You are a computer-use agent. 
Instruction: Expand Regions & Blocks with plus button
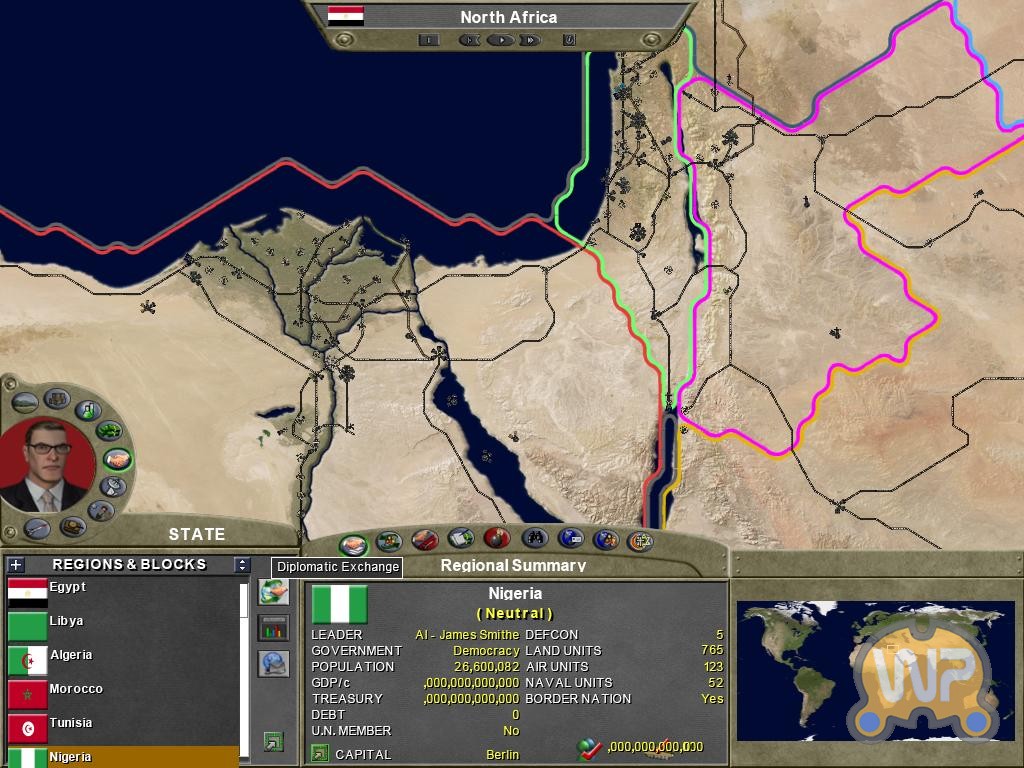tap(15, 565)
